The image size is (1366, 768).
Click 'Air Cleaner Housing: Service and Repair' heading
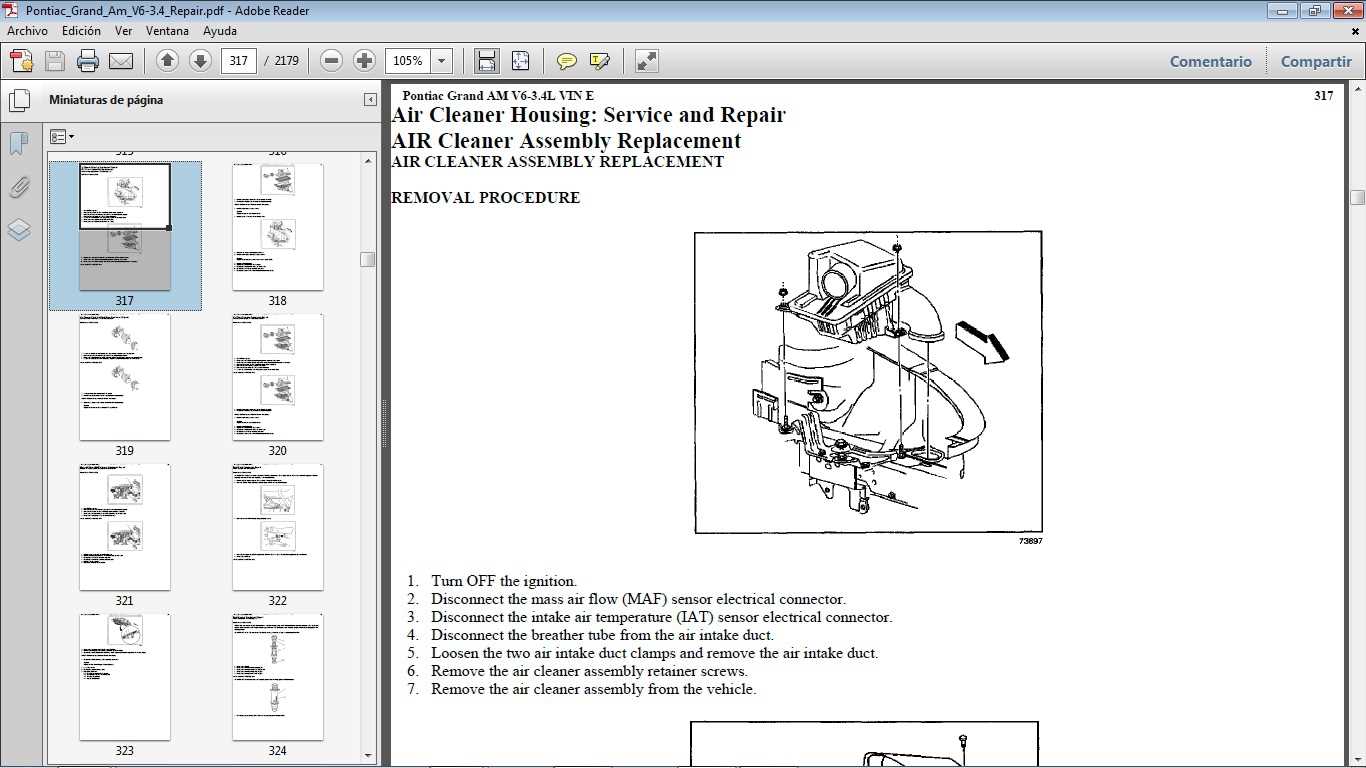click(588, 115)
